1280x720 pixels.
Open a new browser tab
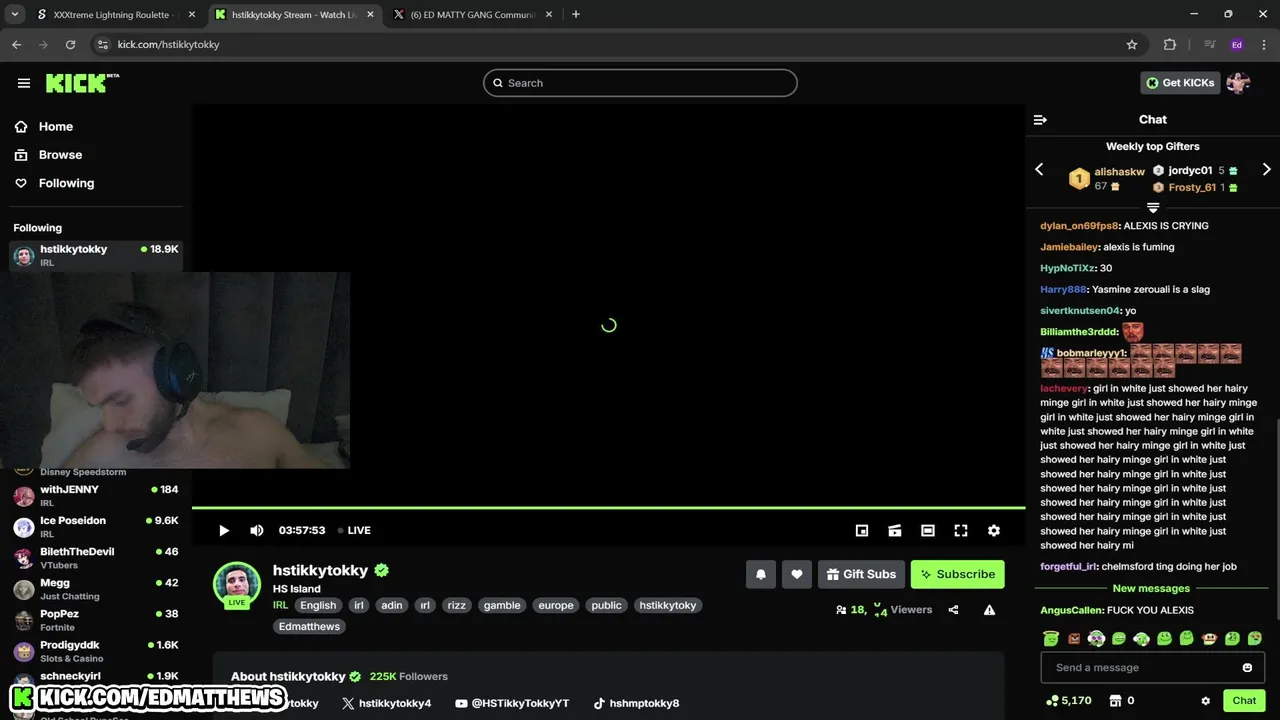tap(576, 15)
